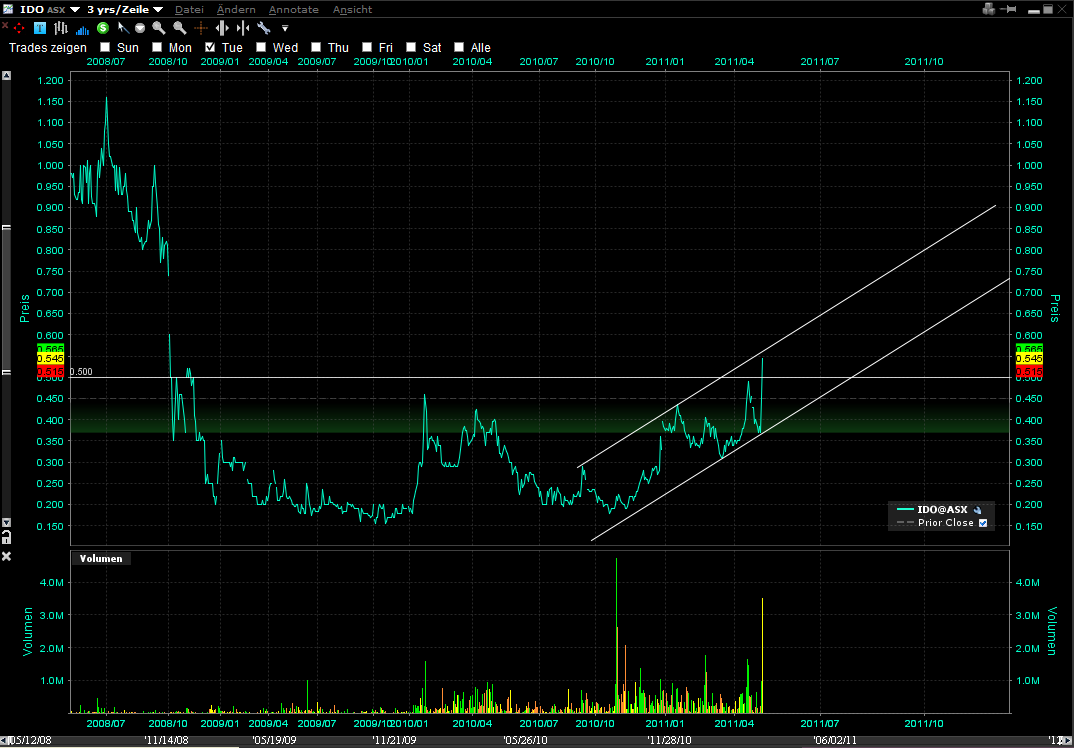Uncheck the Prior Close legend checkbox
Screen dimensions: 1074x748
(x=983, y=523)
